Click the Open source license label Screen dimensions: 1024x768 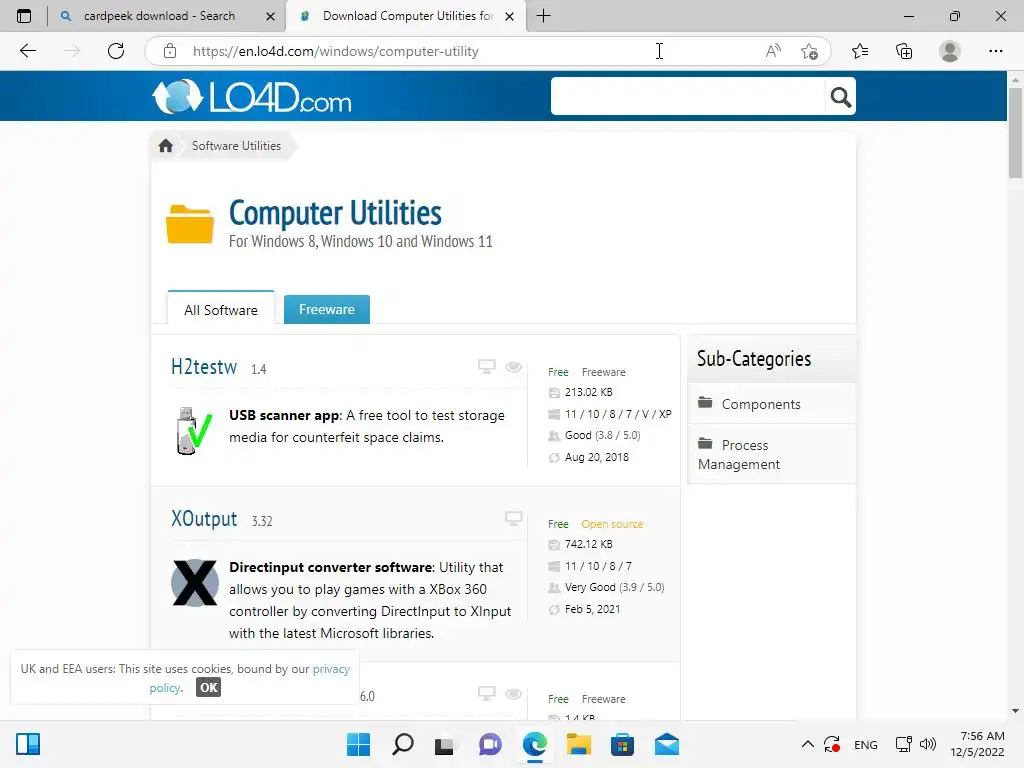[x=612, y=524]
